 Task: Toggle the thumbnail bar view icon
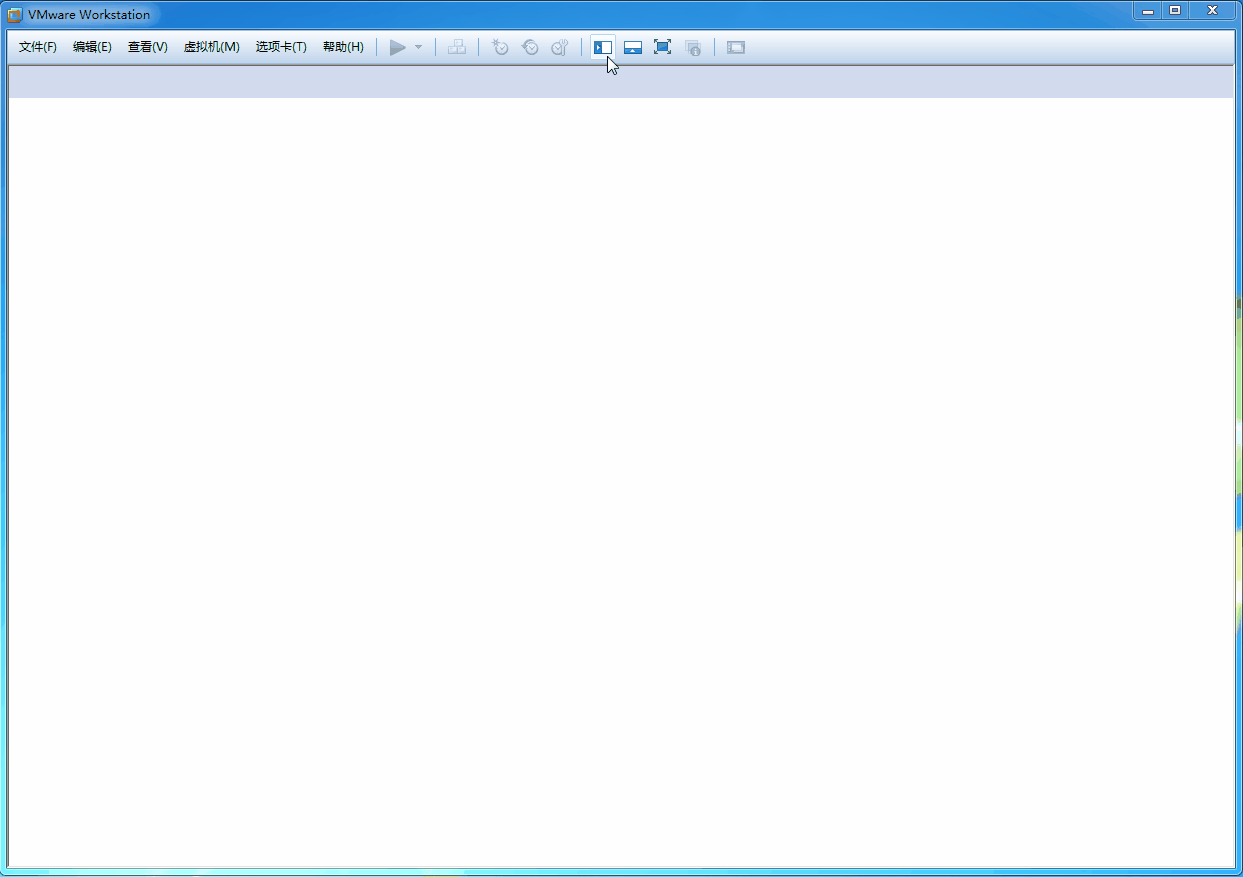[633, 47]
